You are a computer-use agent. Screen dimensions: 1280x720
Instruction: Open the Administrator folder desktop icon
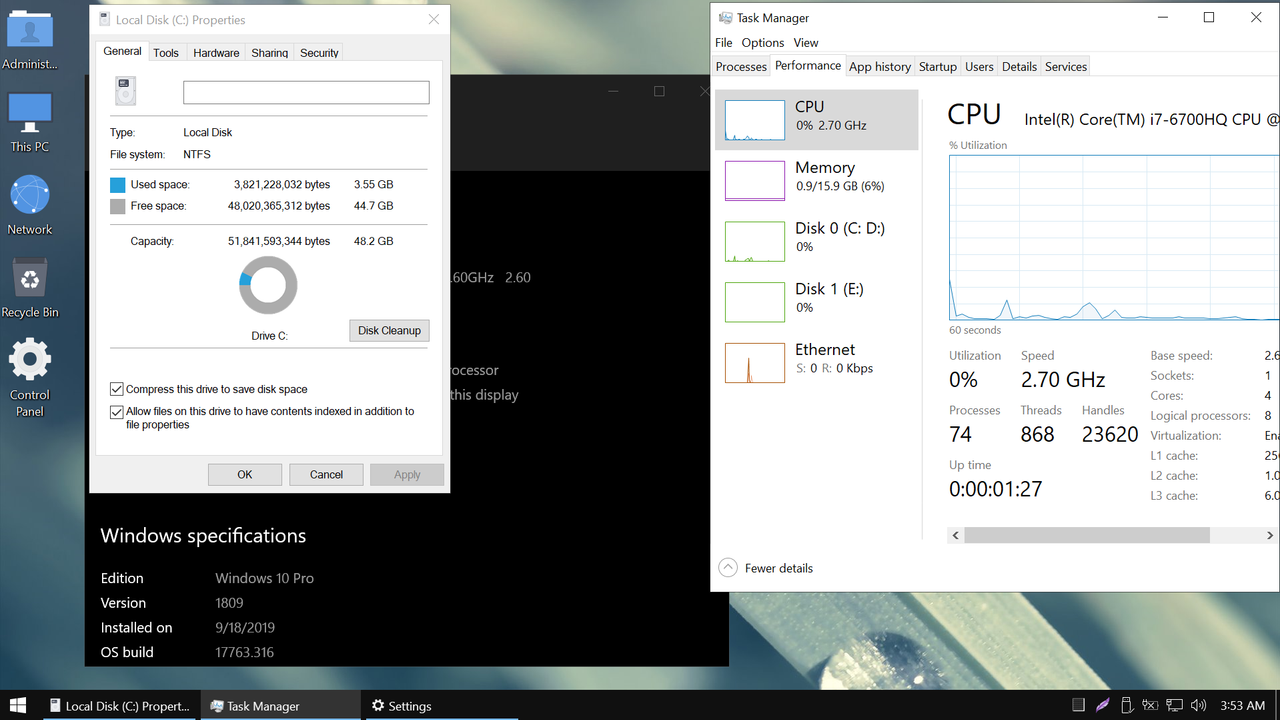(x=30, y=40)
